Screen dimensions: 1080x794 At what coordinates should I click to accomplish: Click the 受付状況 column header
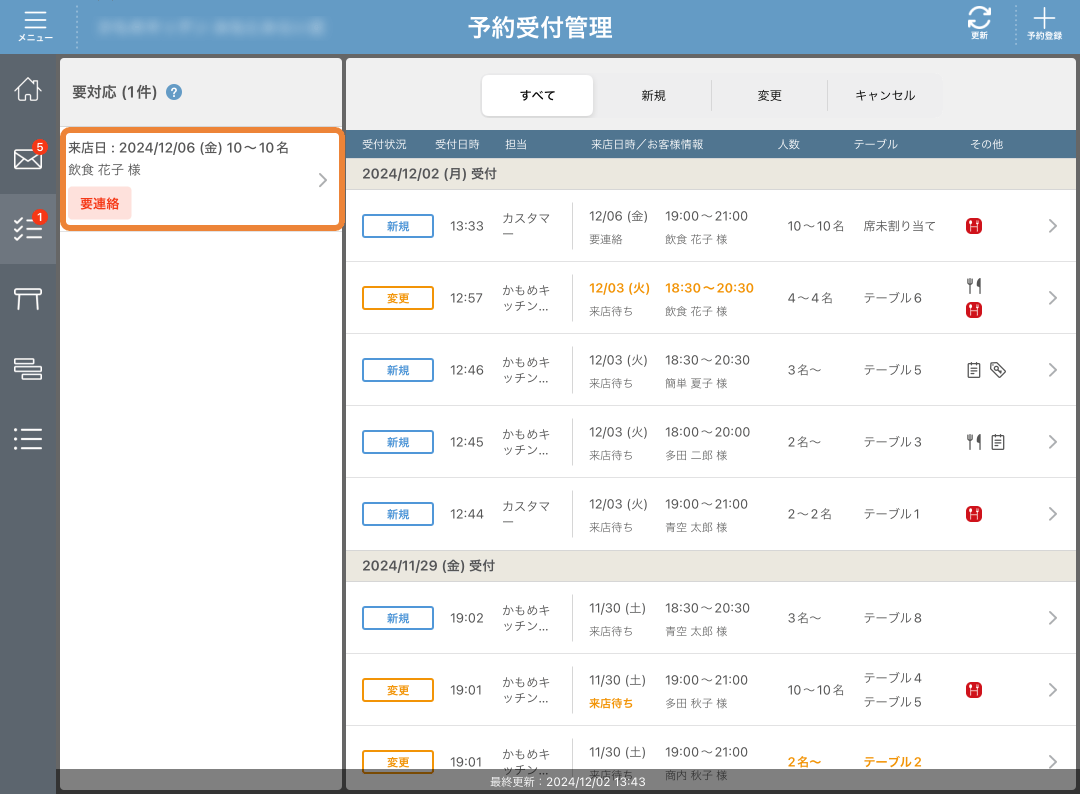[384, 145]
